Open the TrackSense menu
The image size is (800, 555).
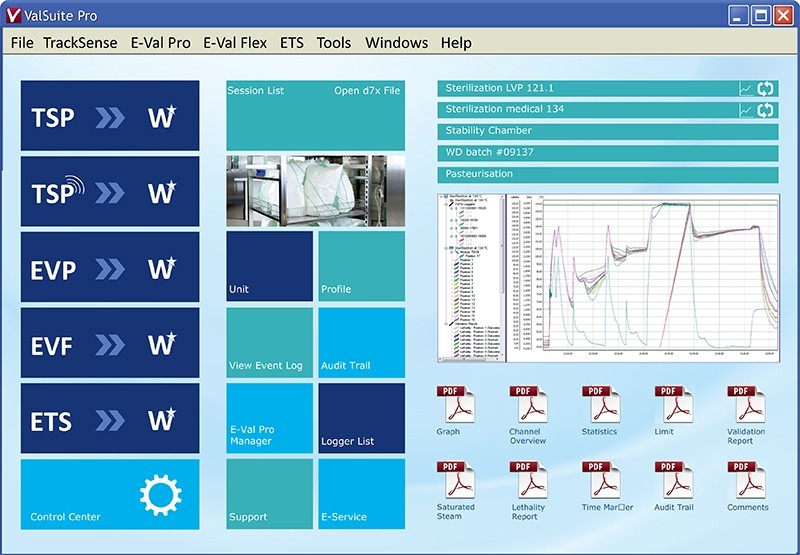pos(80,43)
